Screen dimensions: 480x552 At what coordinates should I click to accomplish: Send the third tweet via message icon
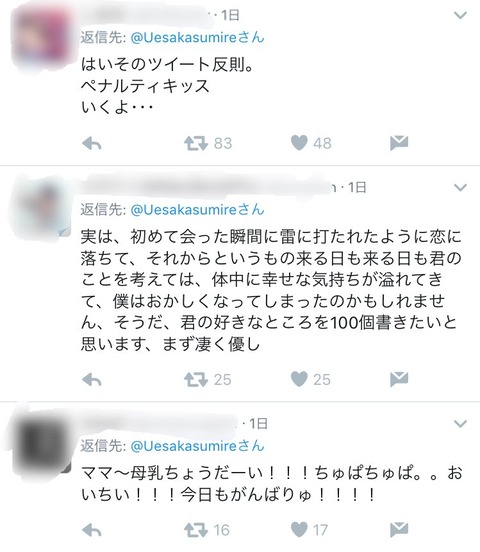pos(399,529)
